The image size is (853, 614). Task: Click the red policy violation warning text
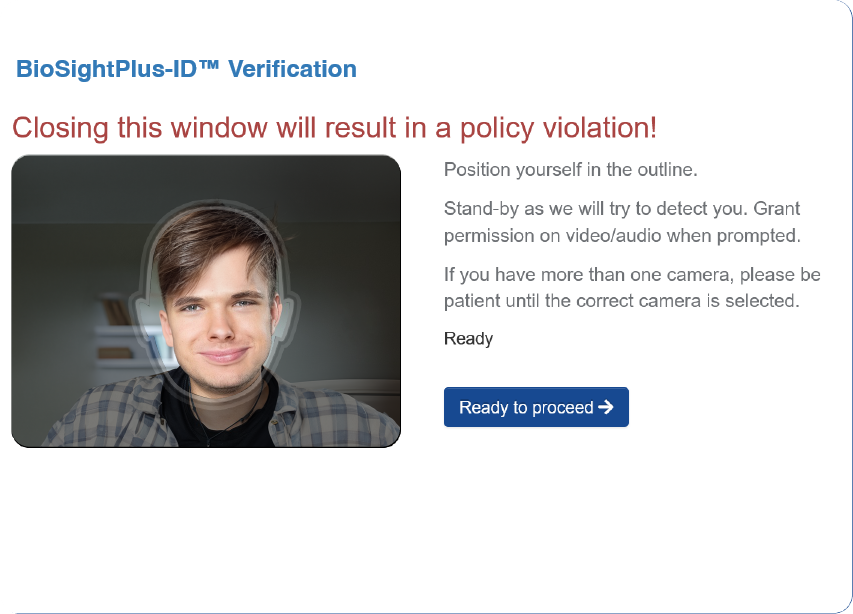tap(335, 128)
